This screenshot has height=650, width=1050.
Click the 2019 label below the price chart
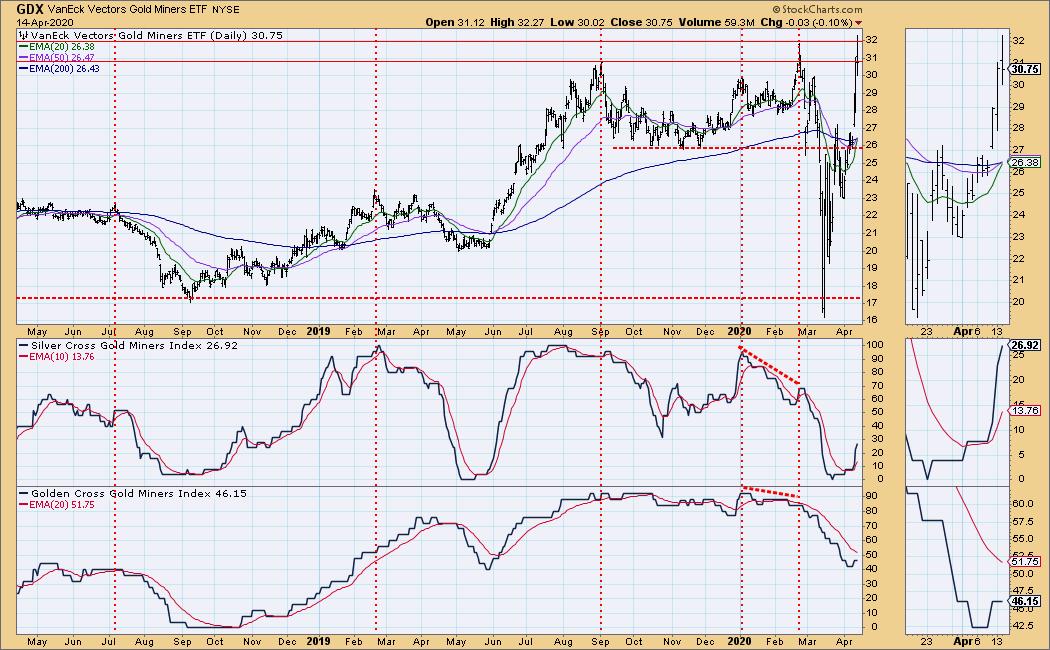click(318, 331)
